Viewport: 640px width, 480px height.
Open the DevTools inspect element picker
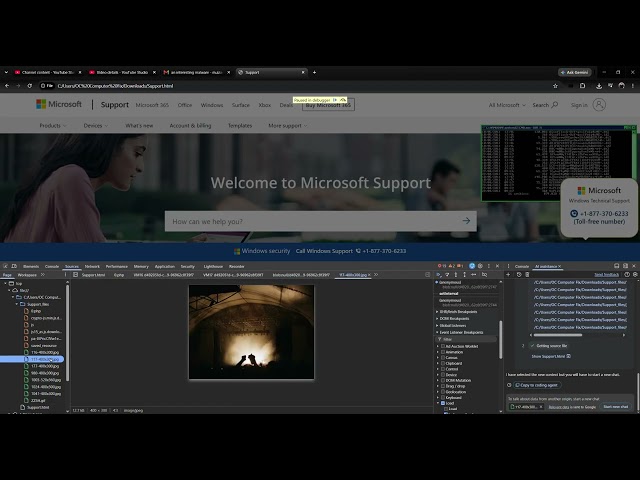(x=5, y=266)
